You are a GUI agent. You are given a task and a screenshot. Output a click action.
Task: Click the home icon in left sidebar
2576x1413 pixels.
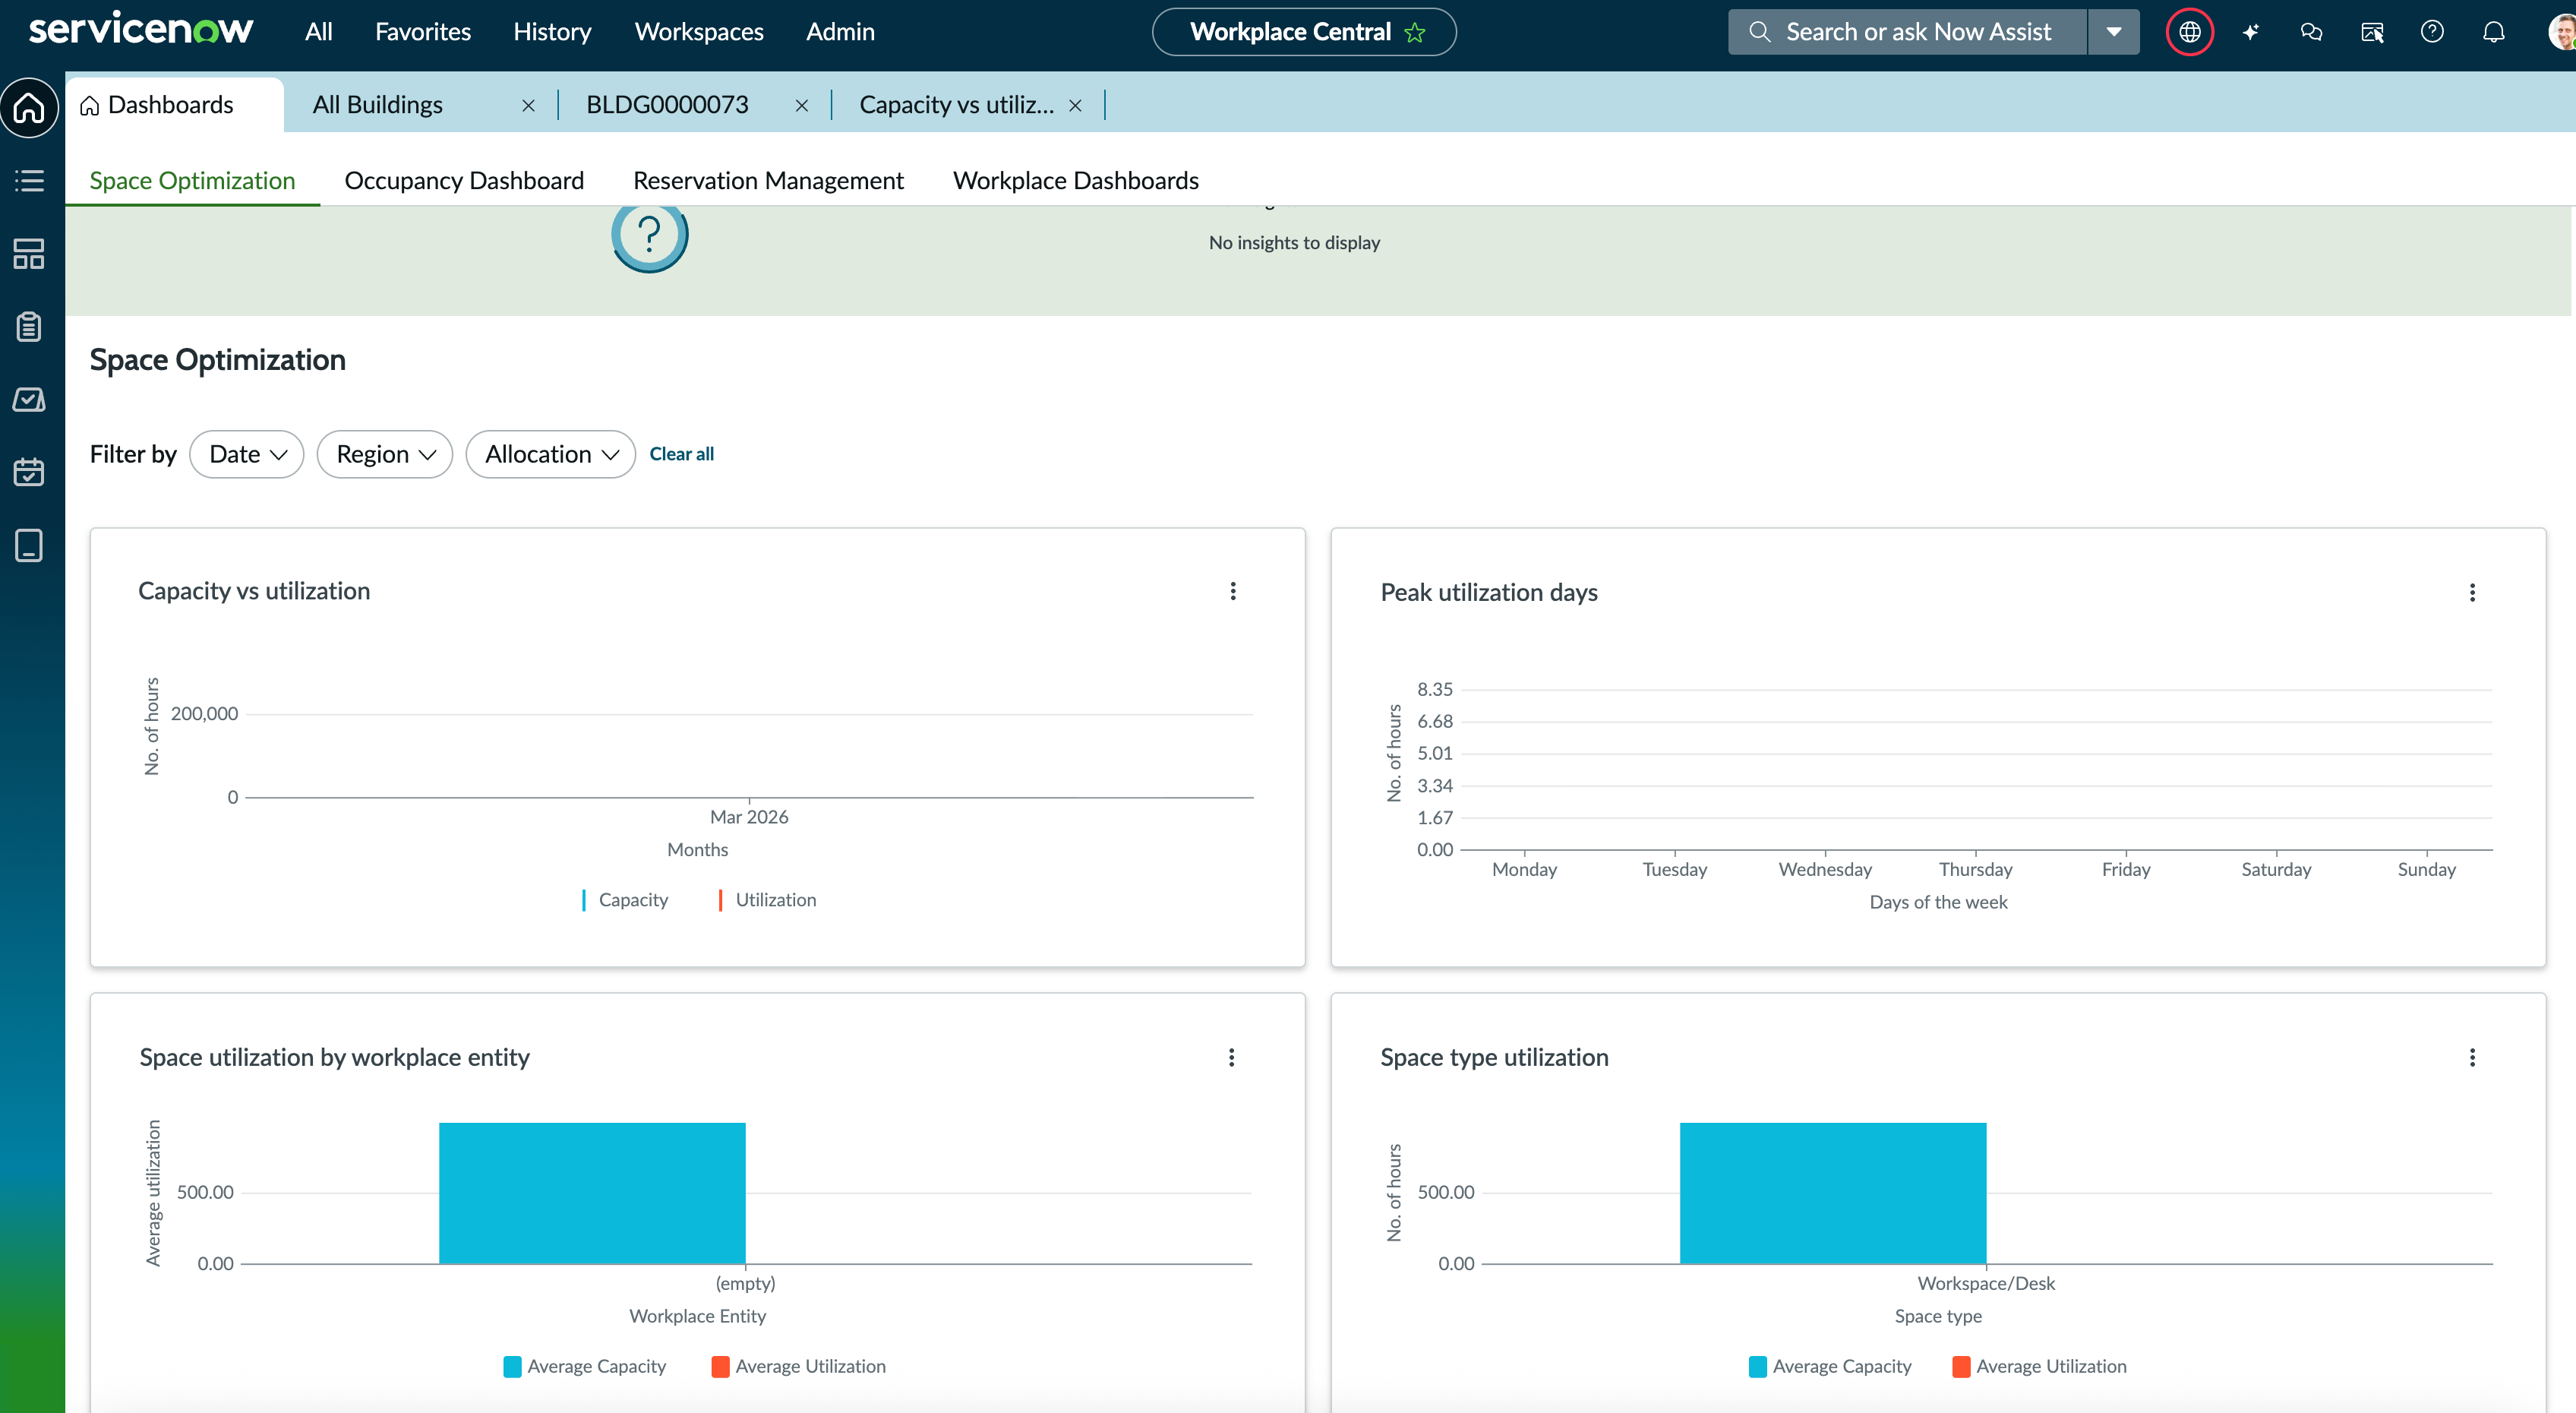click(30, 107)
